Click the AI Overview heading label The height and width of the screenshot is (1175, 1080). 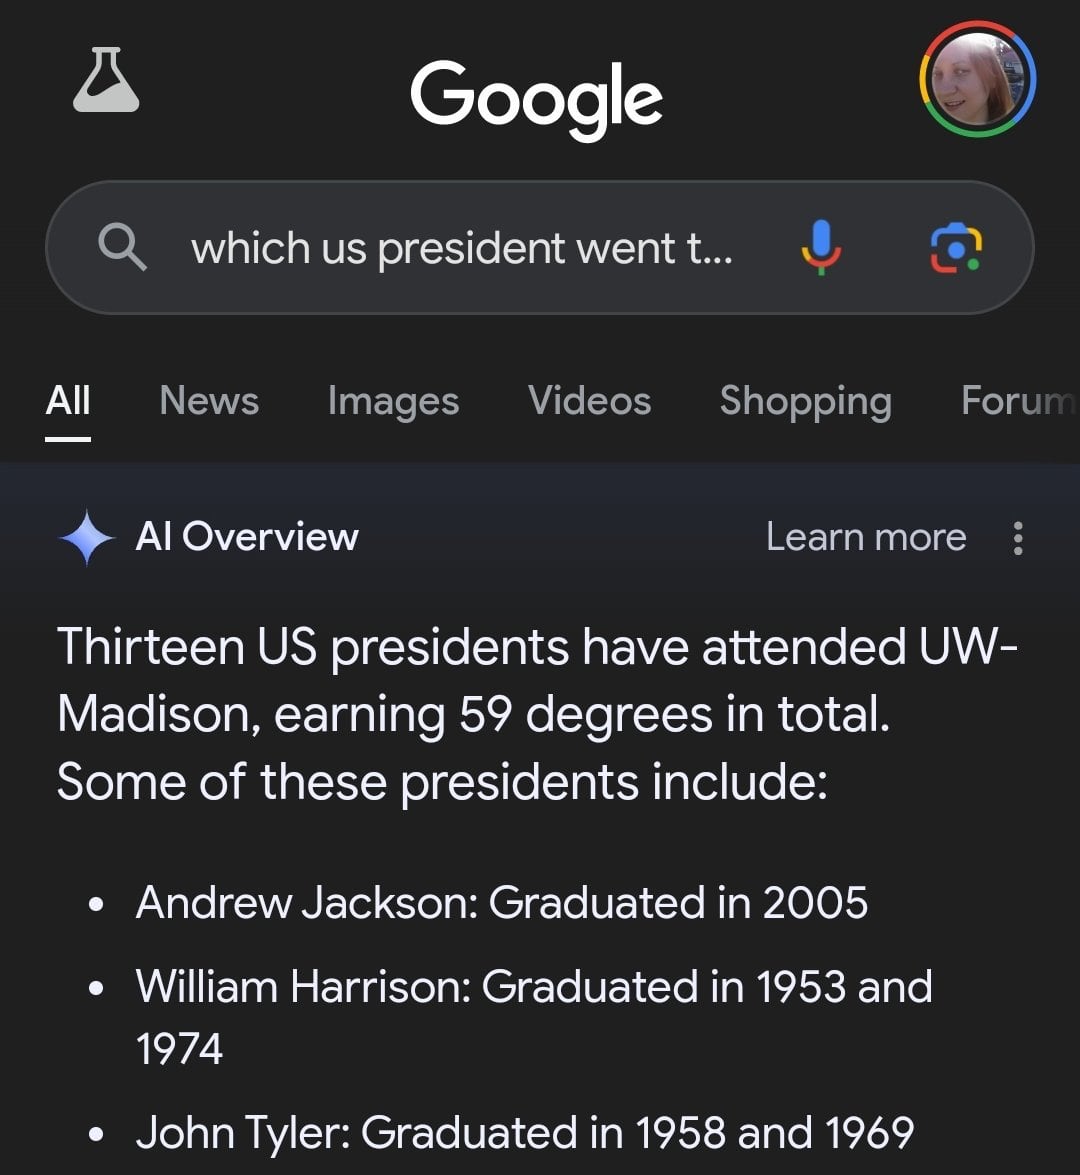coord(247,538)
